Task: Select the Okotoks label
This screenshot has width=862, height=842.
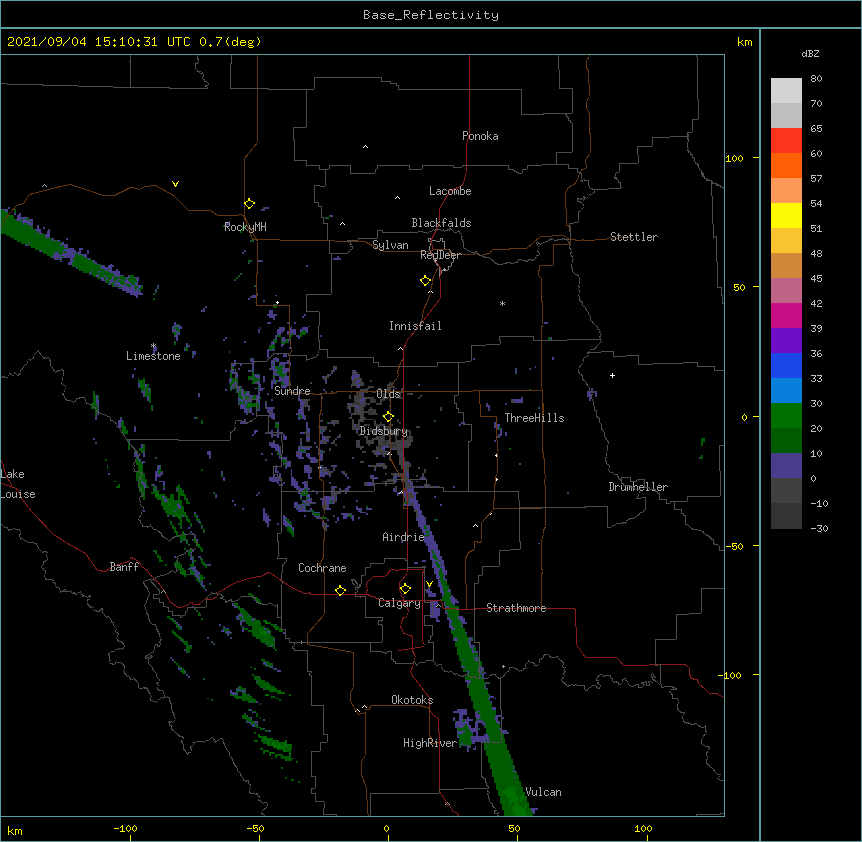Action: click(x=412, y=700)
